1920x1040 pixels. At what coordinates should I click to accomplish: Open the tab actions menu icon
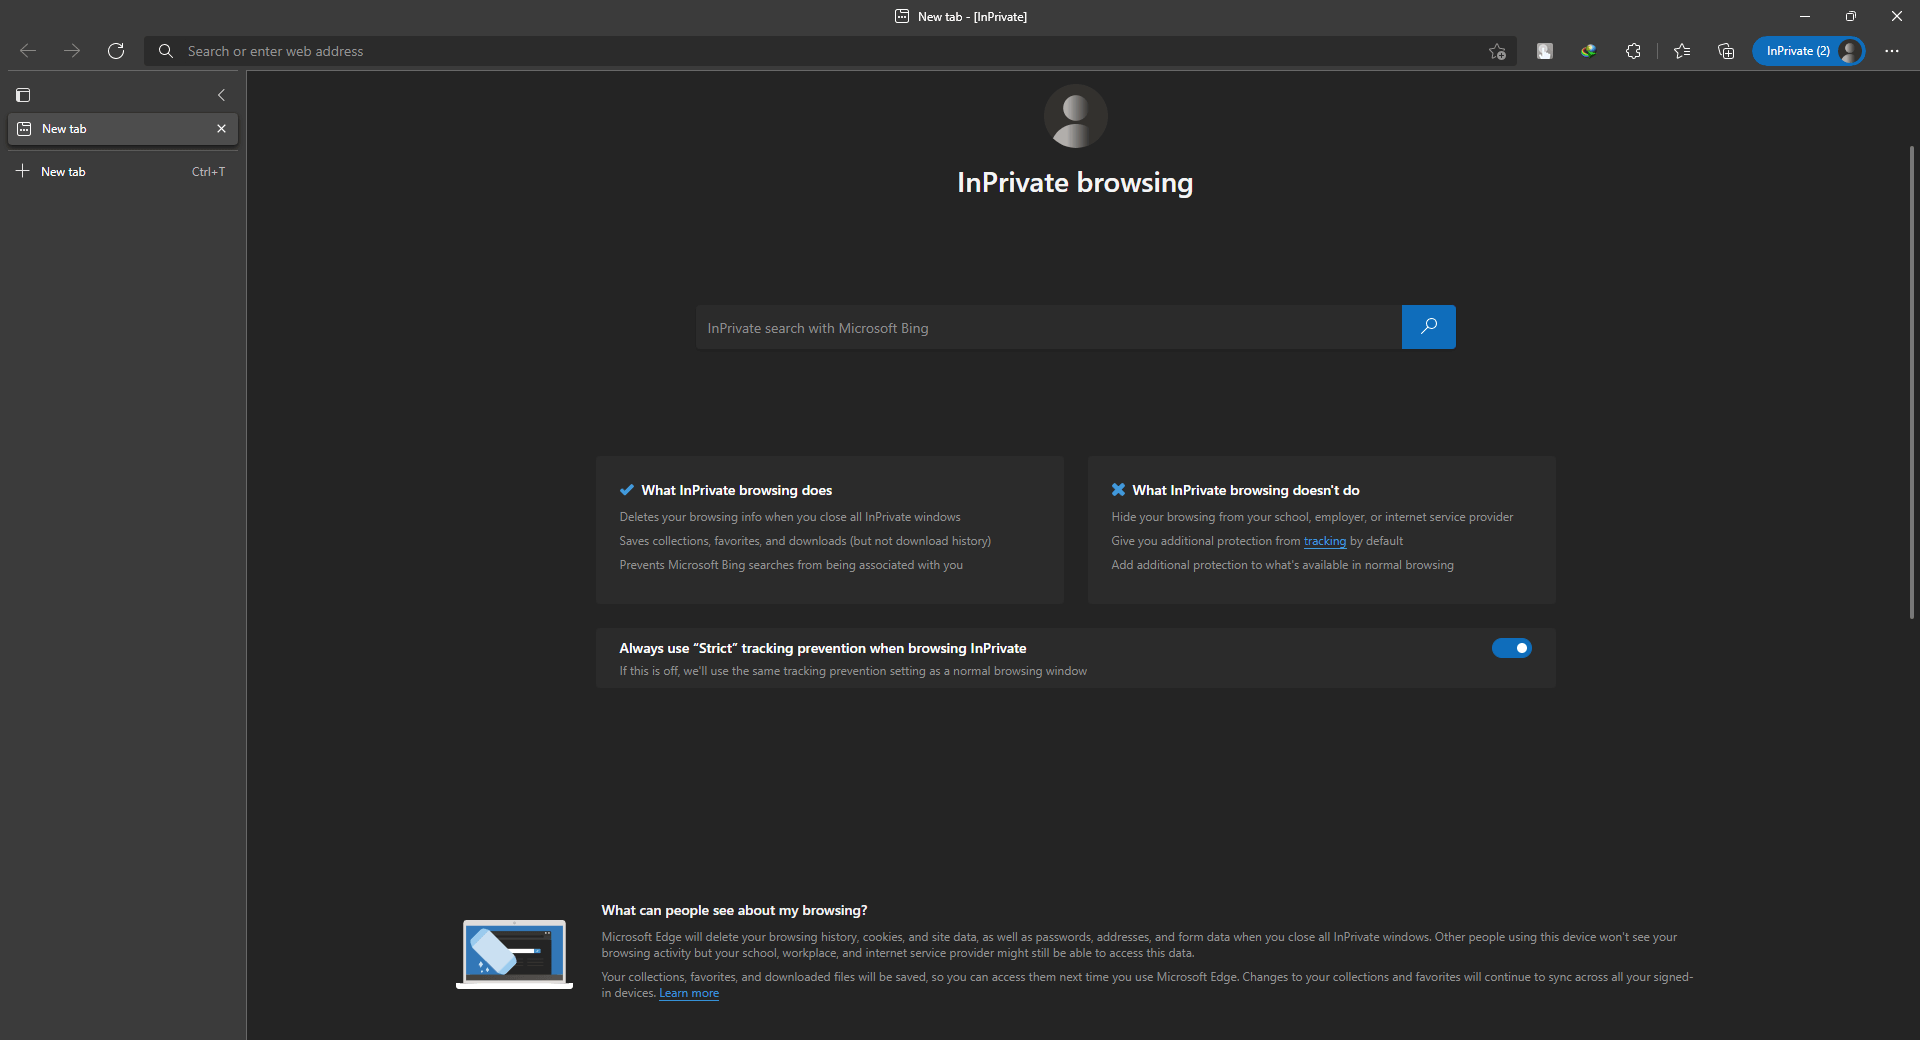(x=23, y=95)
